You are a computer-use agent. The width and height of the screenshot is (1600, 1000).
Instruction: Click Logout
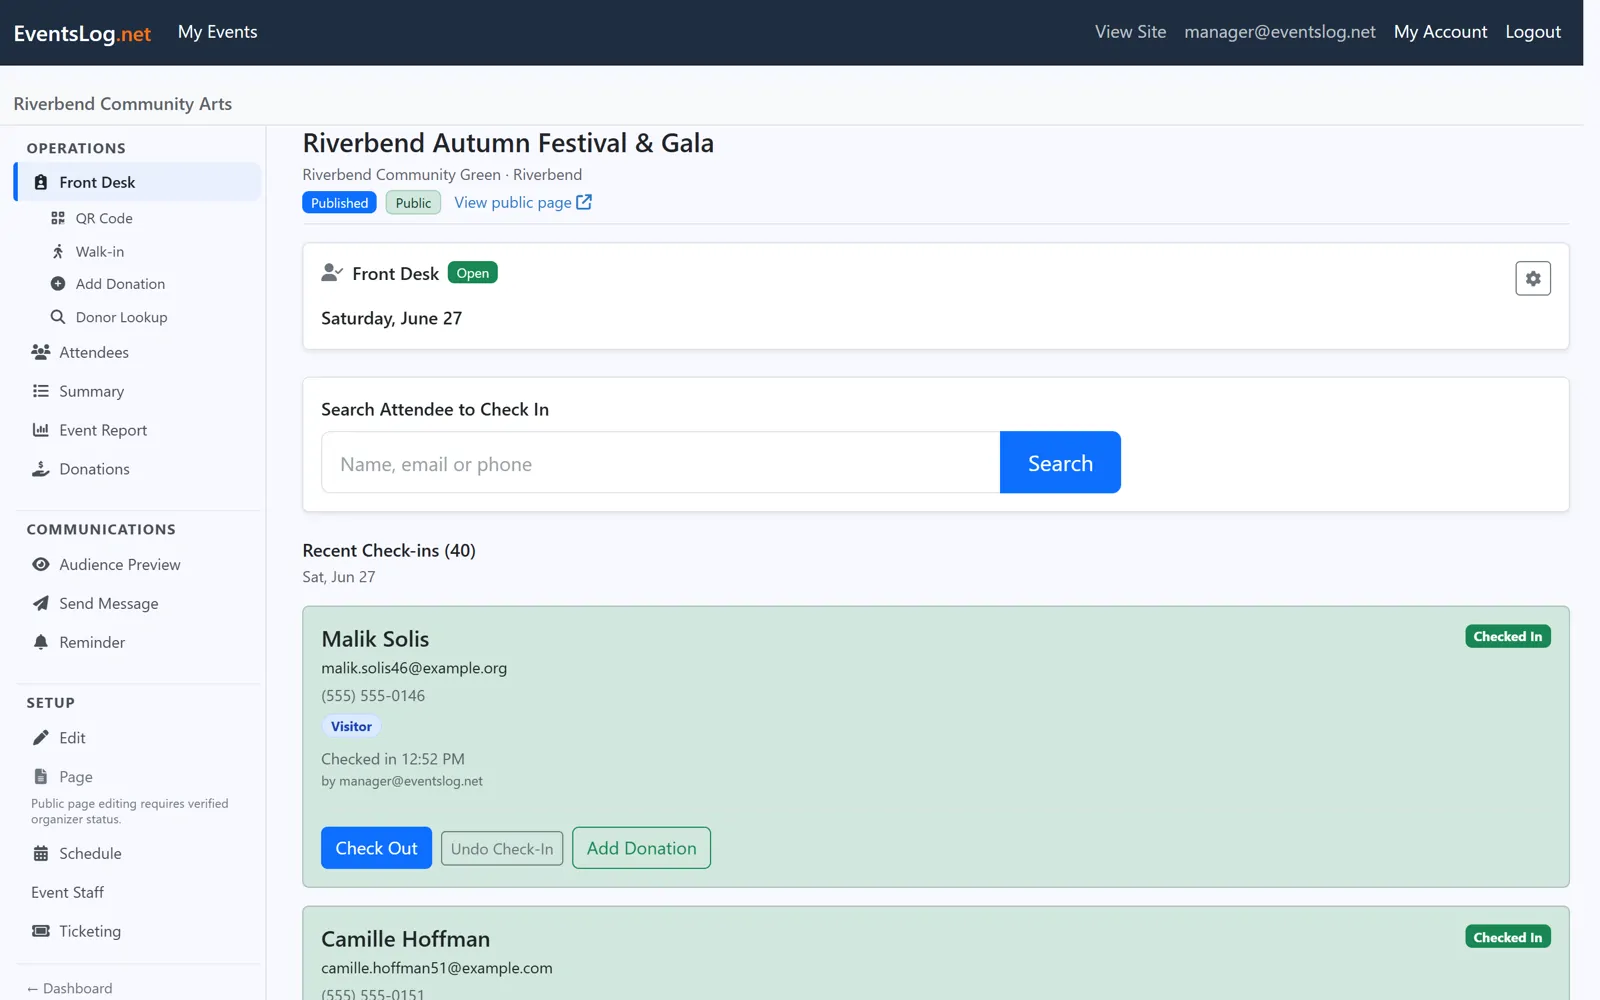pyautogui.click(x=1533, y=32)
